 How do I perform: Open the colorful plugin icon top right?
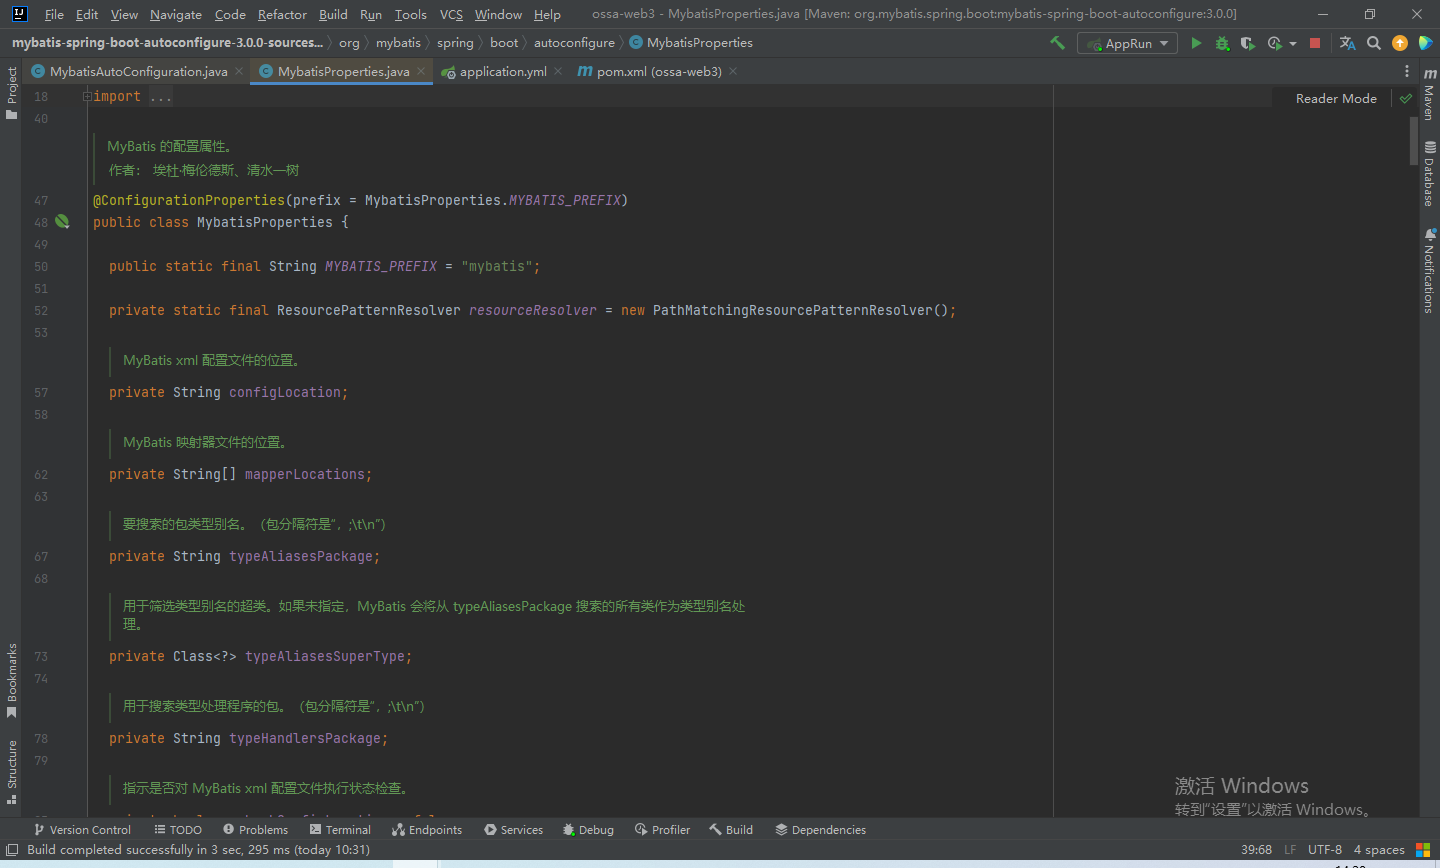1426,43
